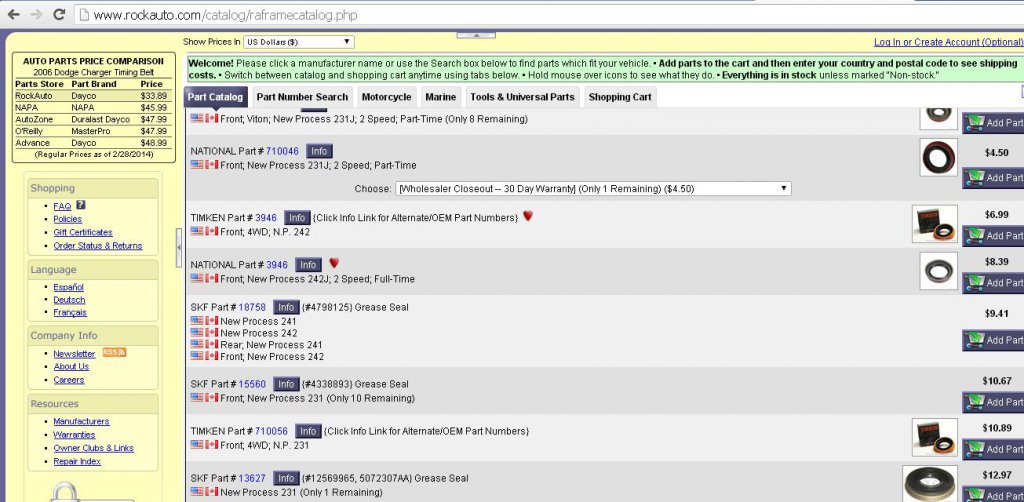Collapse the top panel with the small arrow handle
Screen dimensions: 1024x502
pyautogui.click(x=475, y=35)
